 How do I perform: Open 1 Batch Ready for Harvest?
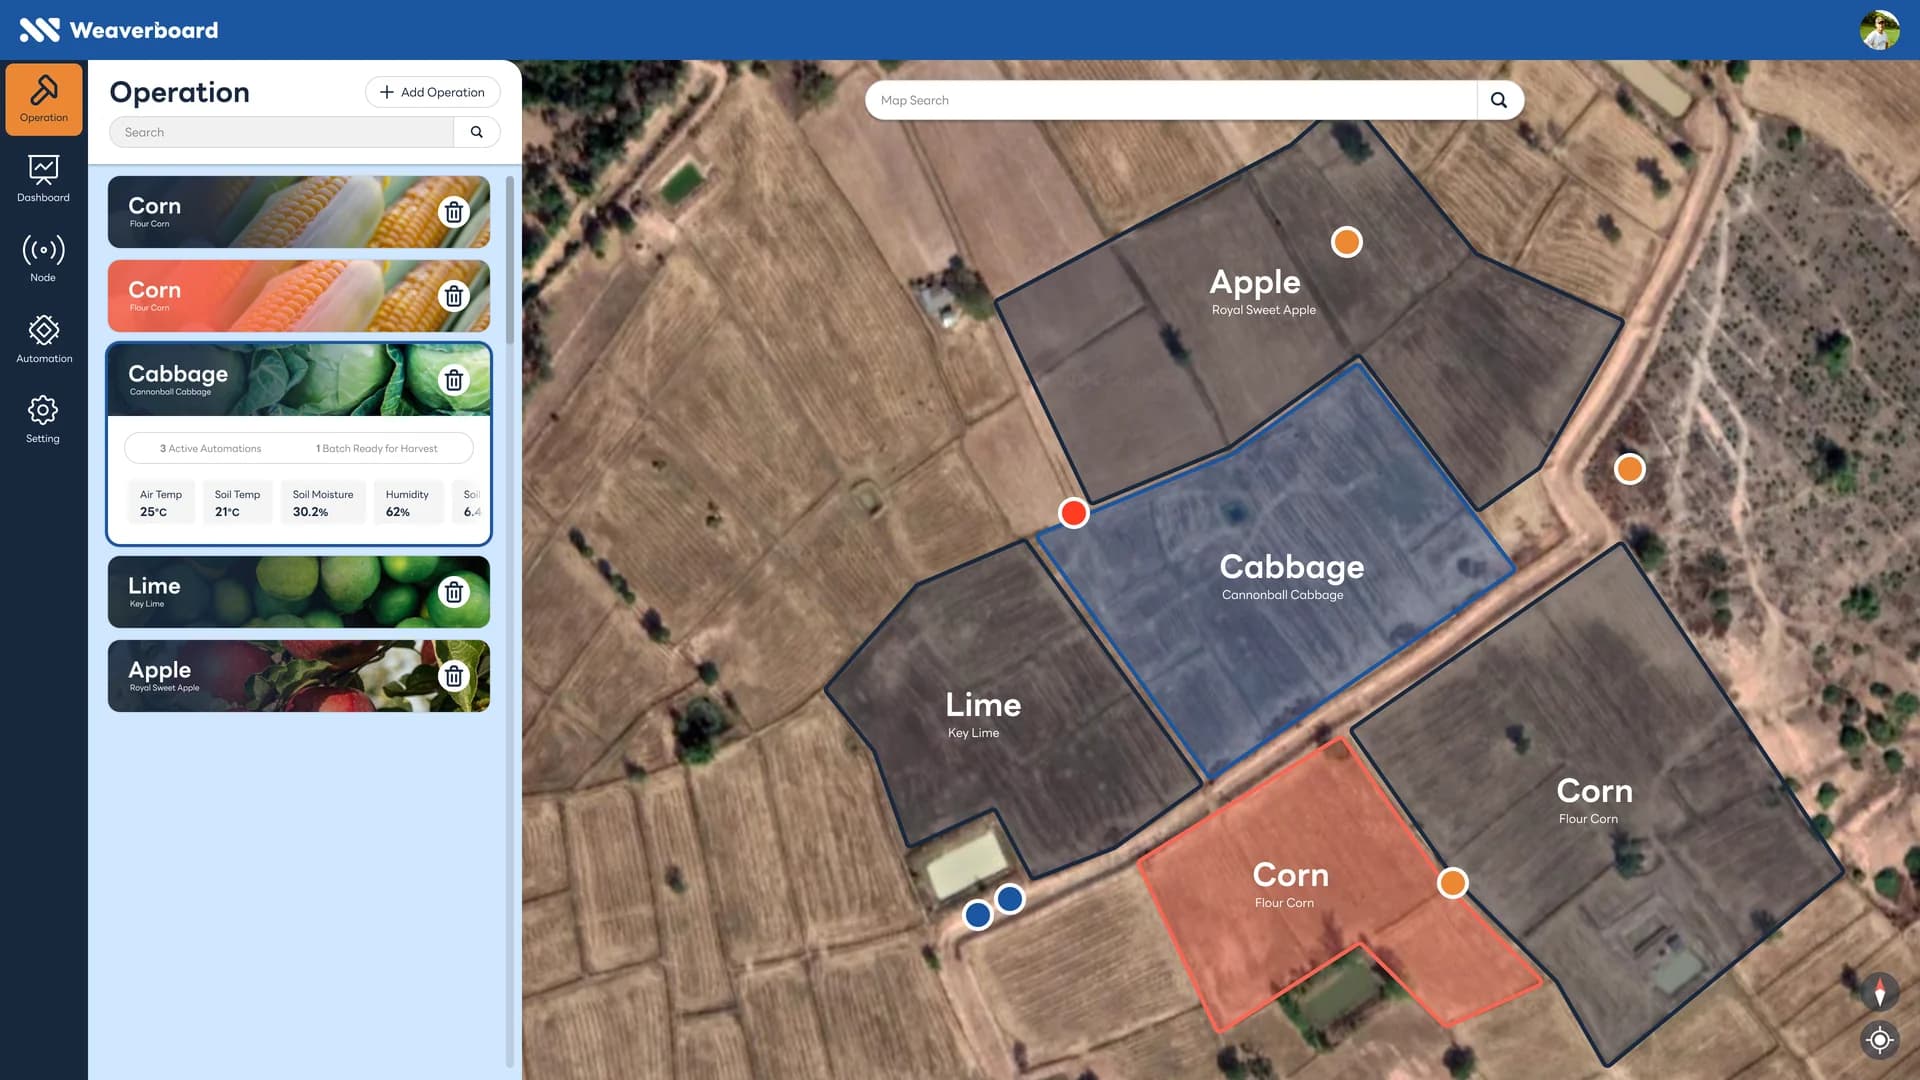click(377, 448)
